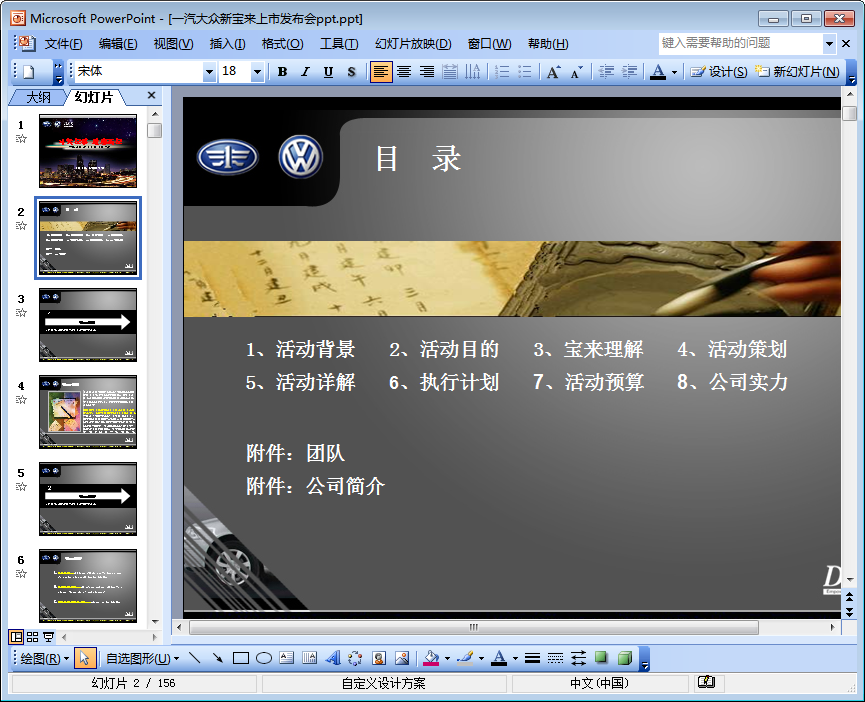Apply font color from formatting toolbar
The width and height of the screenshot is (865, 702).
pyautogui.click(x=658, y=72)
